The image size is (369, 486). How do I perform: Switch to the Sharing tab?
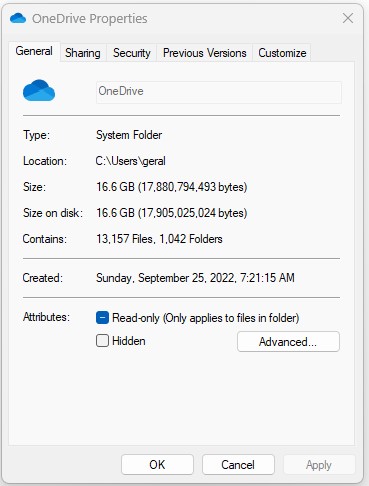(83, 53)
